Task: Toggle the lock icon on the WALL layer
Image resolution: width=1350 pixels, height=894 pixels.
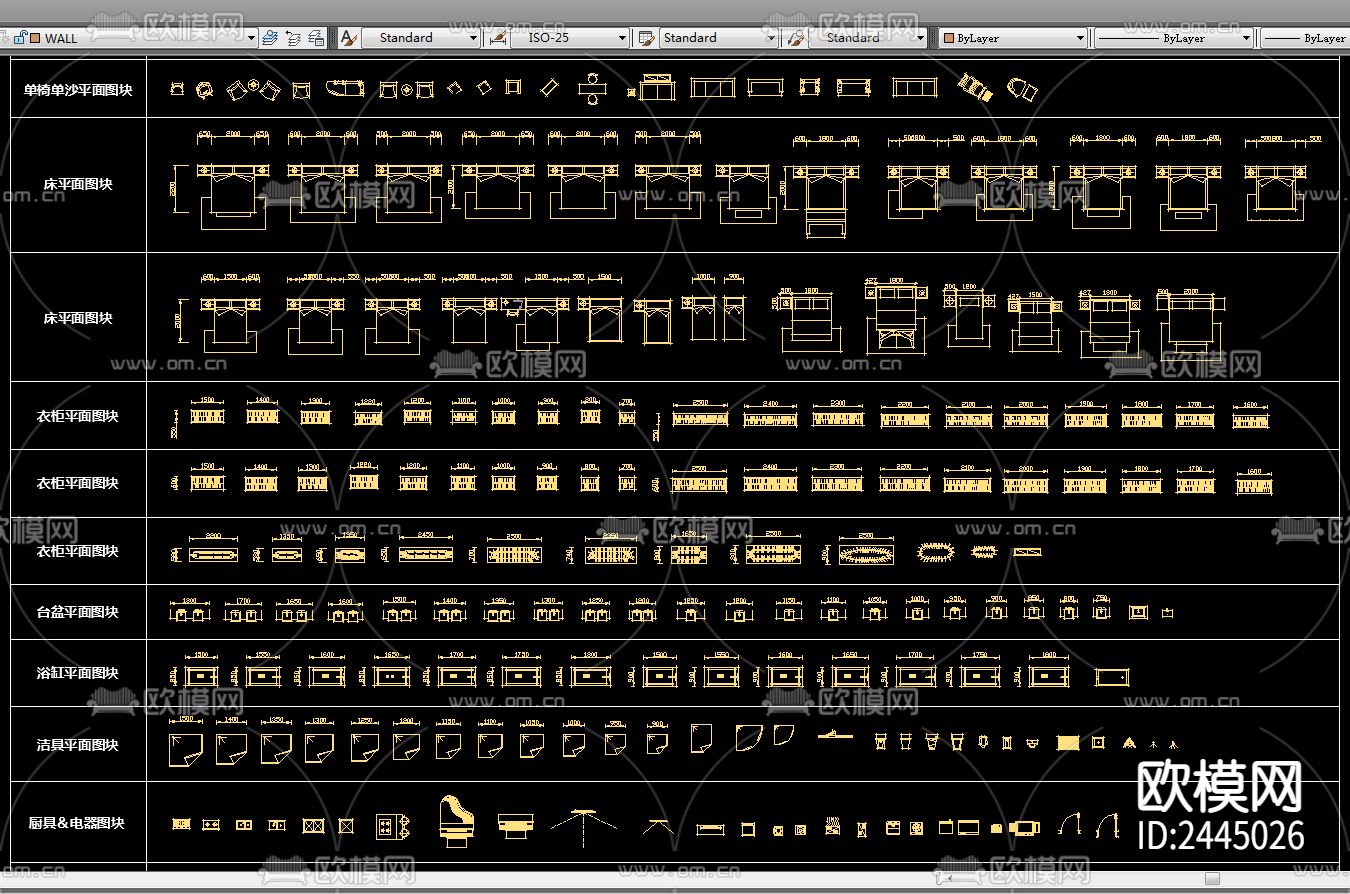Action: coord(19,38)
